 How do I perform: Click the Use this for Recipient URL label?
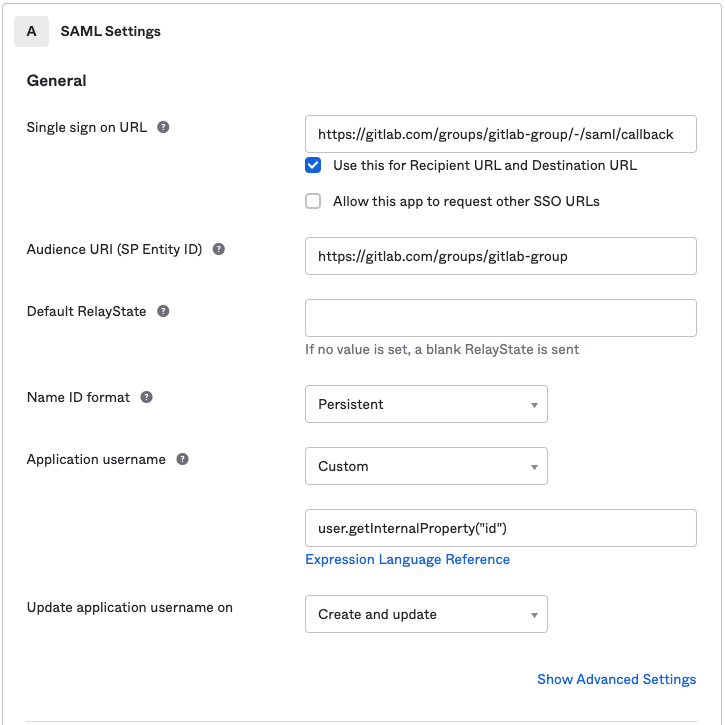485,165
